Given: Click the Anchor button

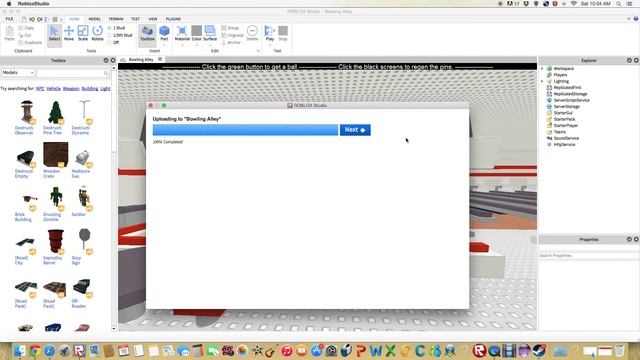Looking at the screenshot, I should pyautogui.click(x=231, y=42).
